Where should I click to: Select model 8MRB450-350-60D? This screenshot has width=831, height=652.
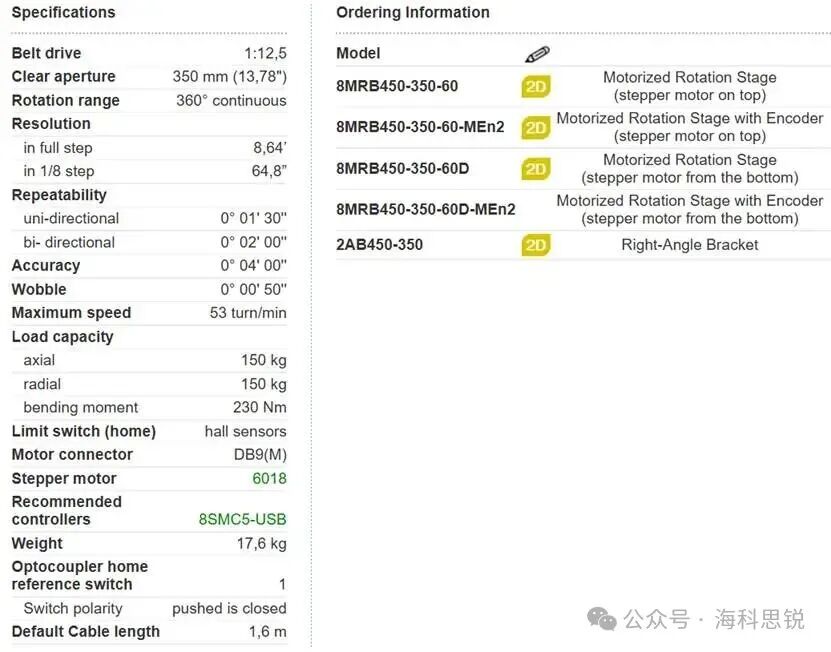[x=403, y=169]
